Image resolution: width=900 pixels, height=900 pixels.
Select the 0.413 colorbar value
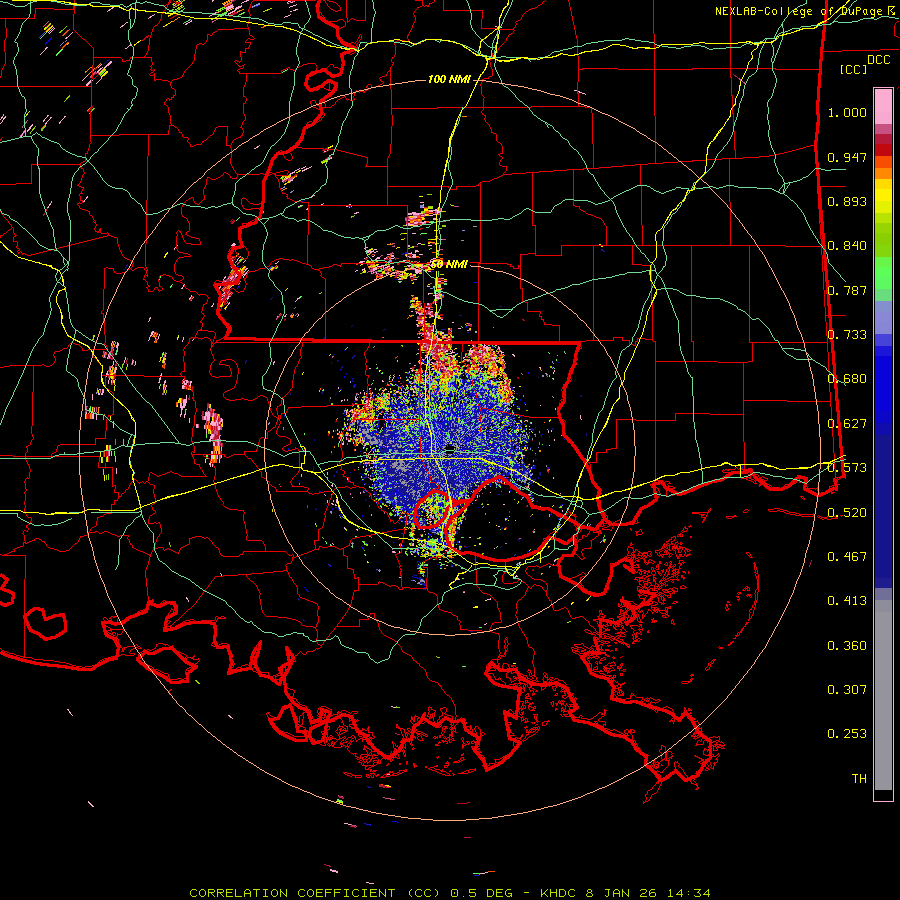(847, 601)
